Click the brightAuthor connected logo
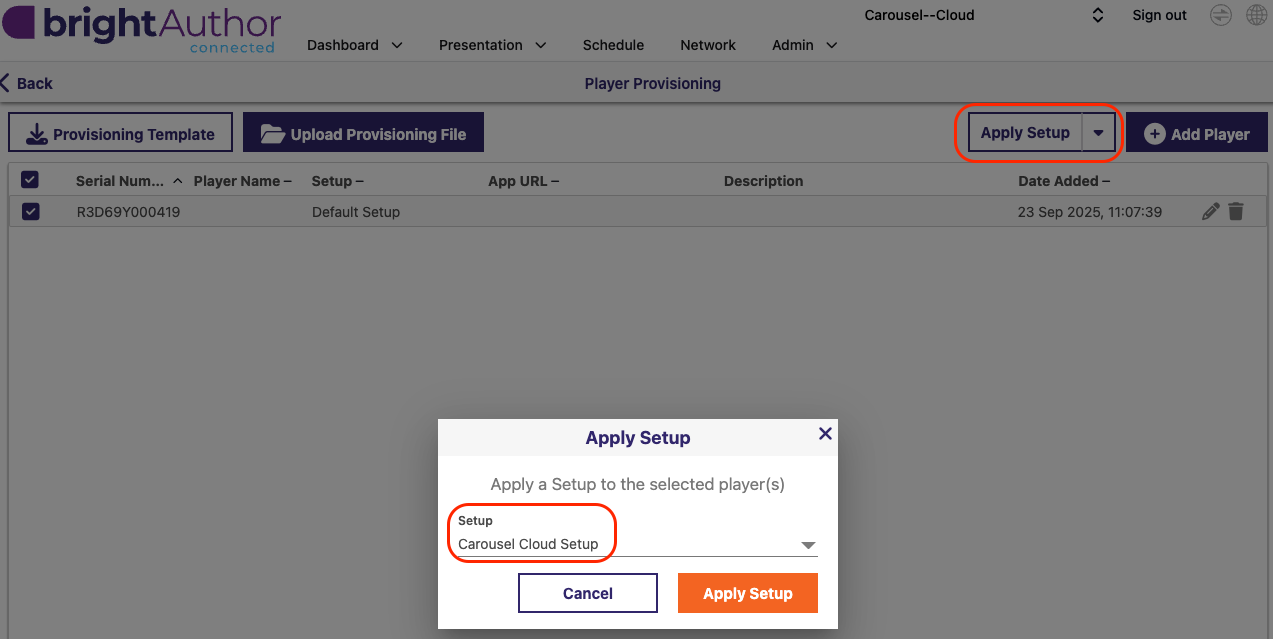 click(141, 28)
